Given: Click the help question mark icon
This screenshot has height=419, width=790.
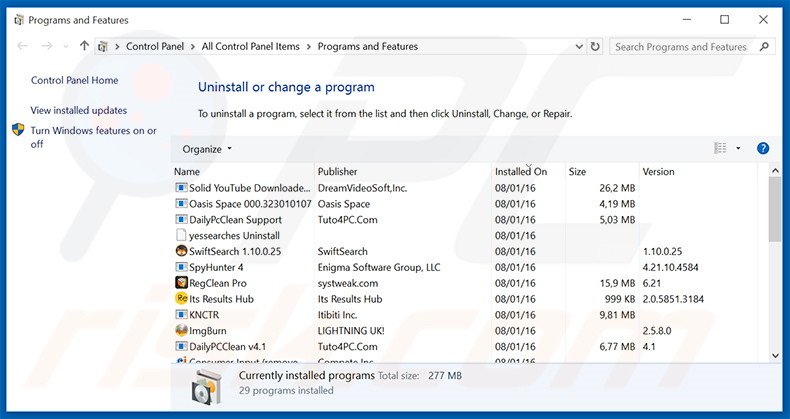Looking at the screenshot, I should (x=763, y=148).
